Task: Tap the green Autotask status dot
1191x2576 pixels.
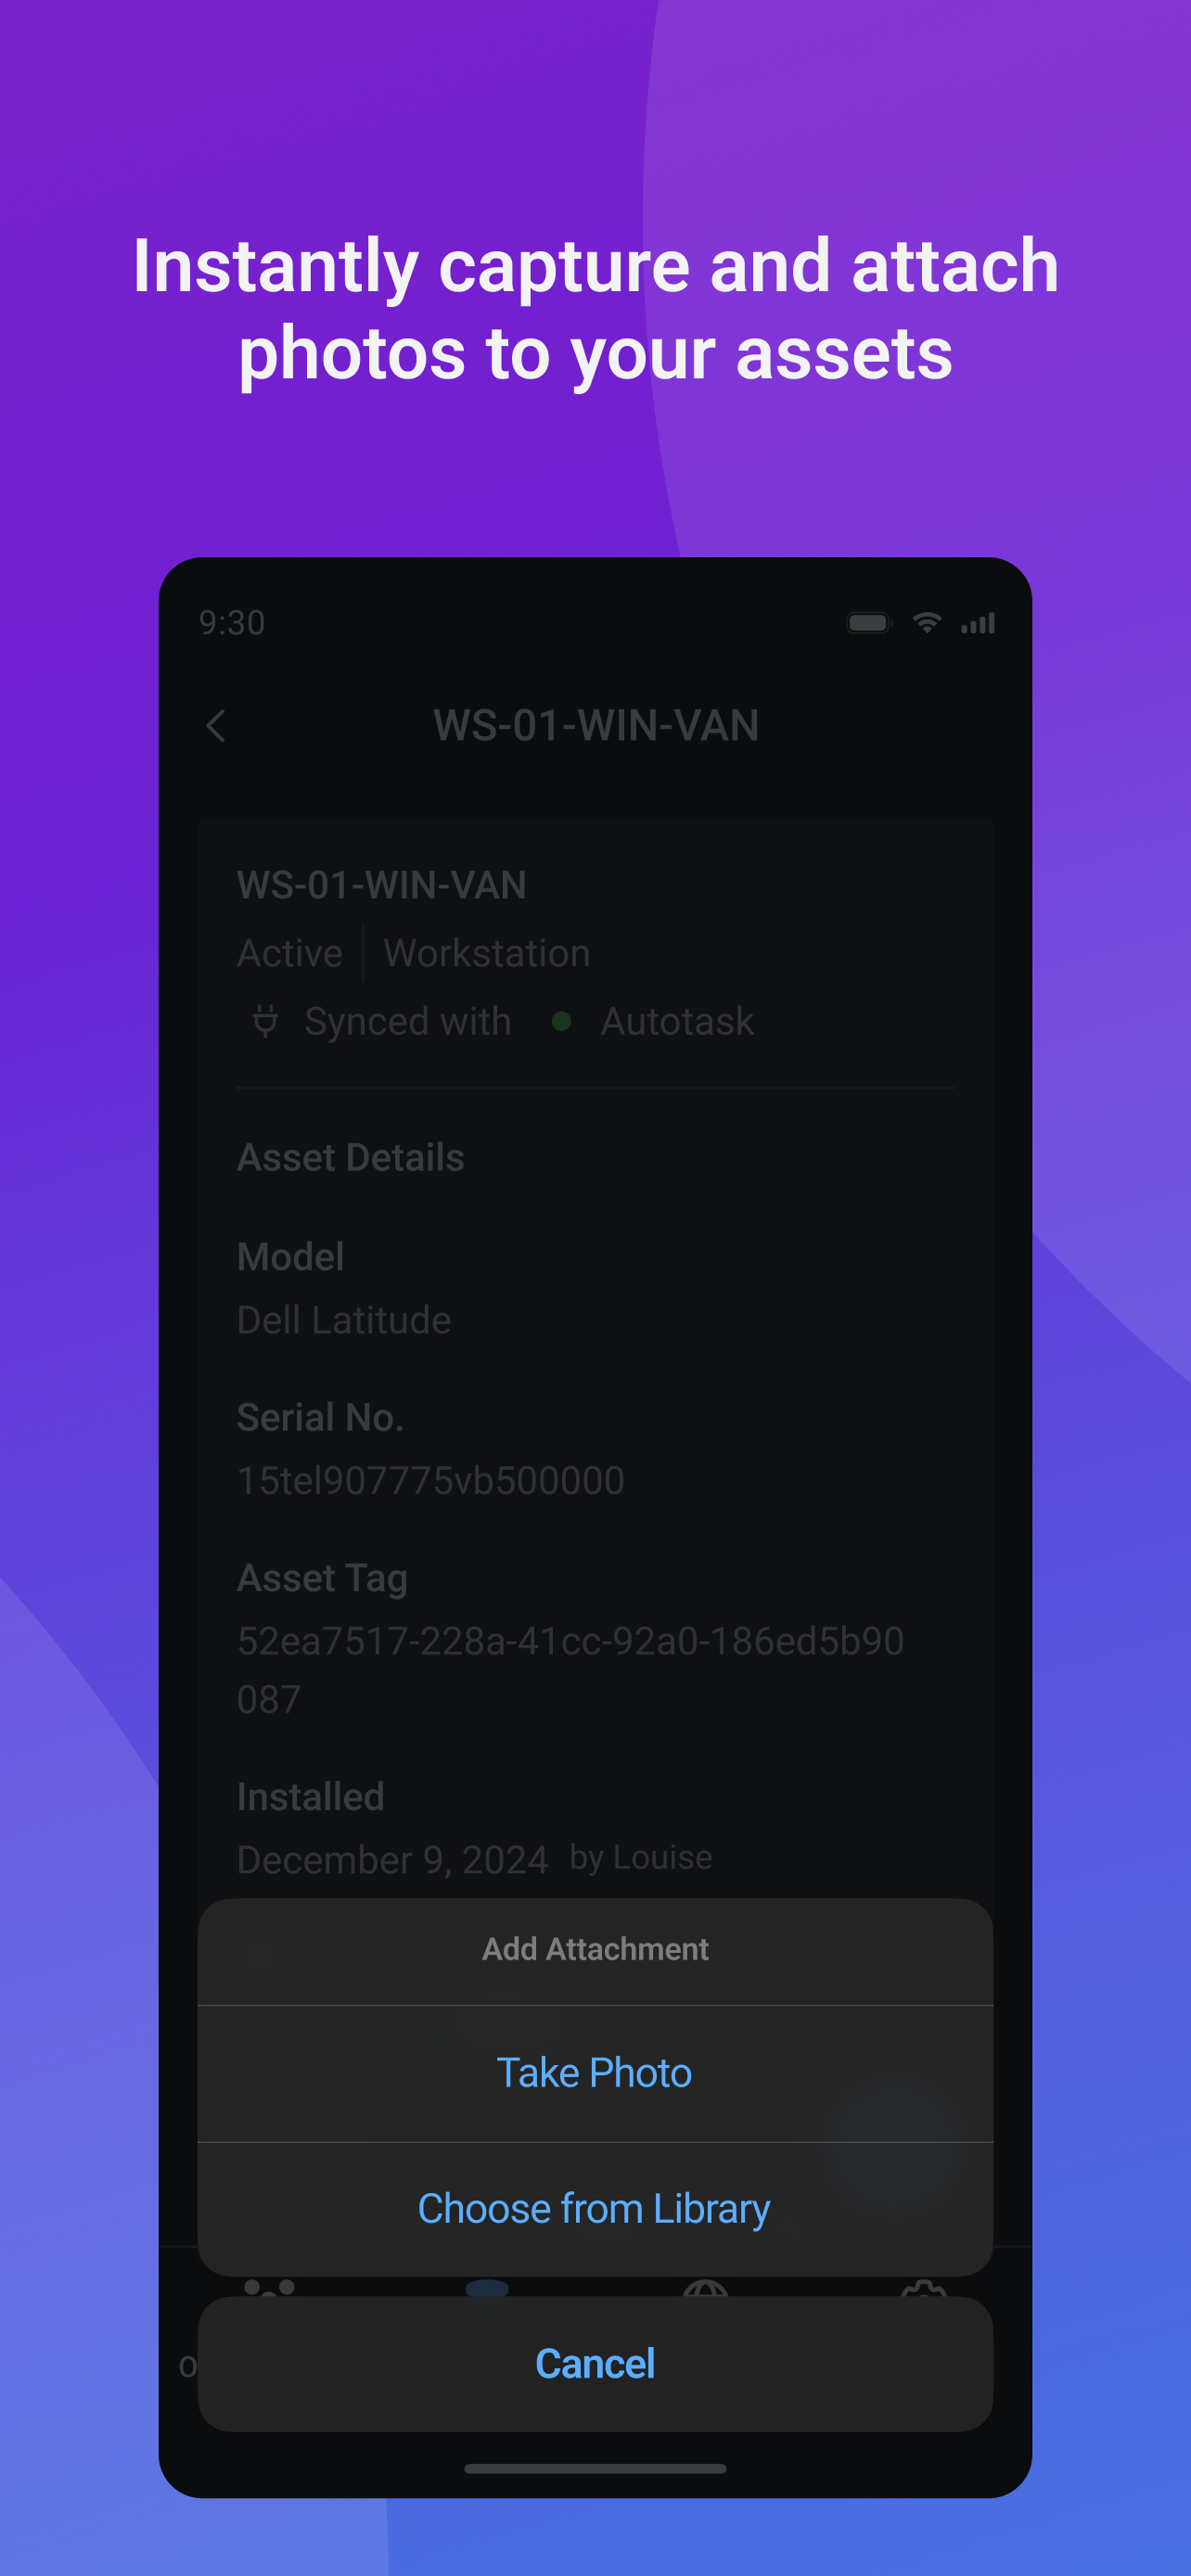Action: click(x=561, y=1021)
